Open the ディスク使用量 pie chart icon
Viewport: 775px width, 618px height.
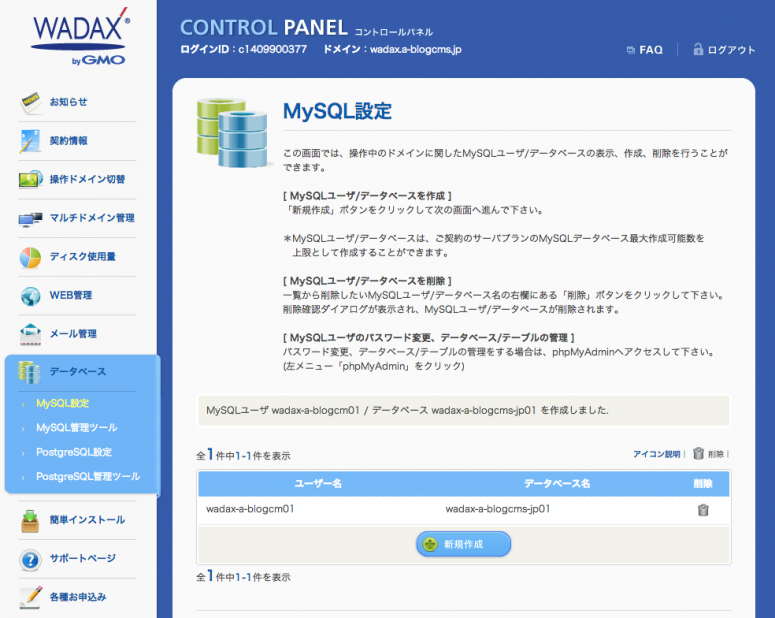tap(31, 257)
